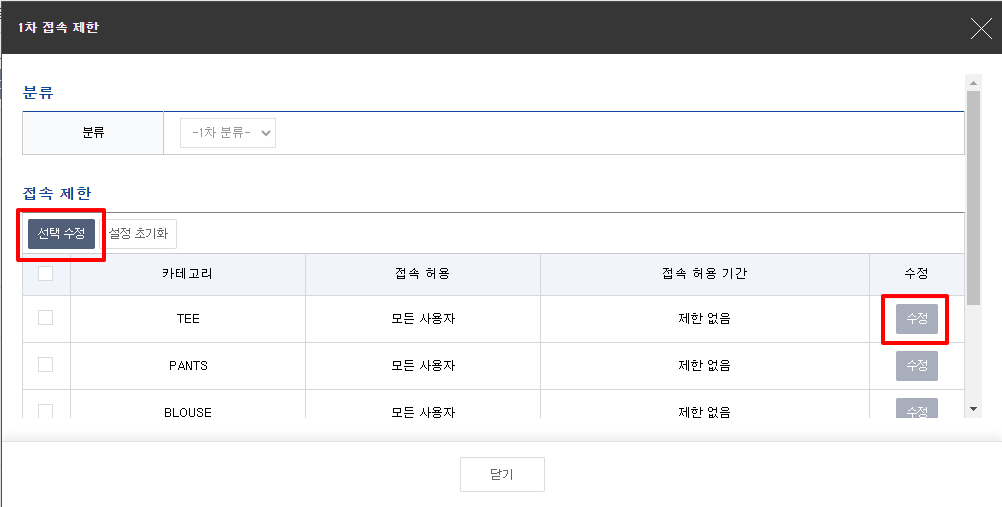The image size is (1002, 507).
Task: Check the BLOUSE category checkbox
Action: [46, 410]
